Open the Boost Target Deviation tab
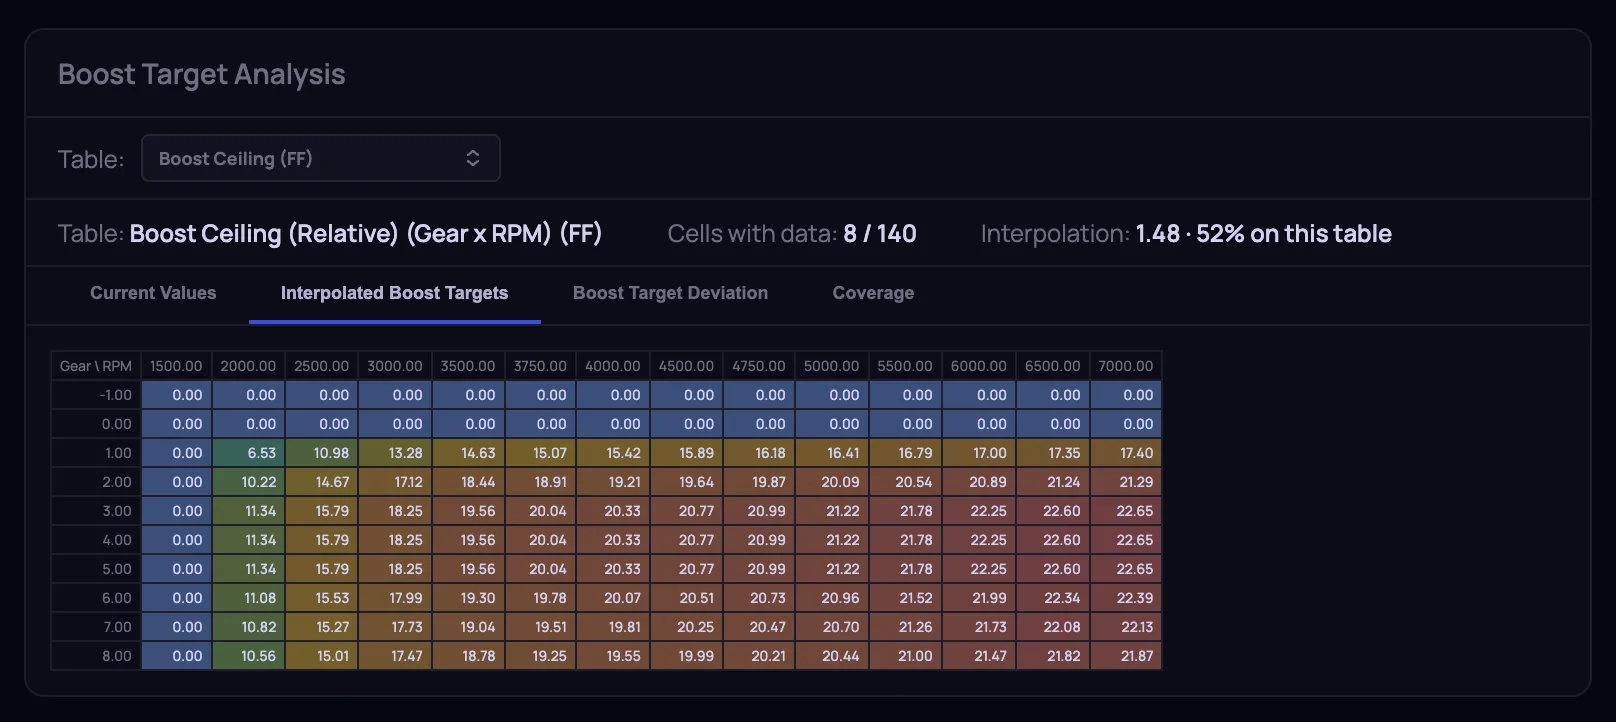 click(670, 293)
